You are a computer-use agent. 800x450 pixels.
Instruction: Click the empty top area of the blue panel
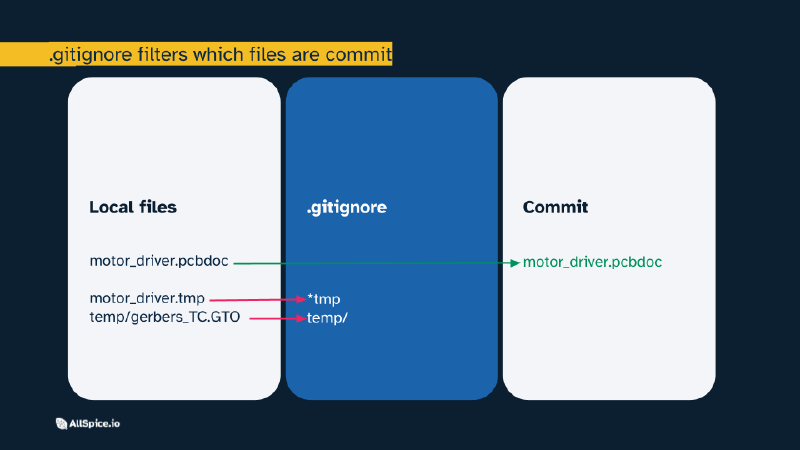tap(391, 130)
